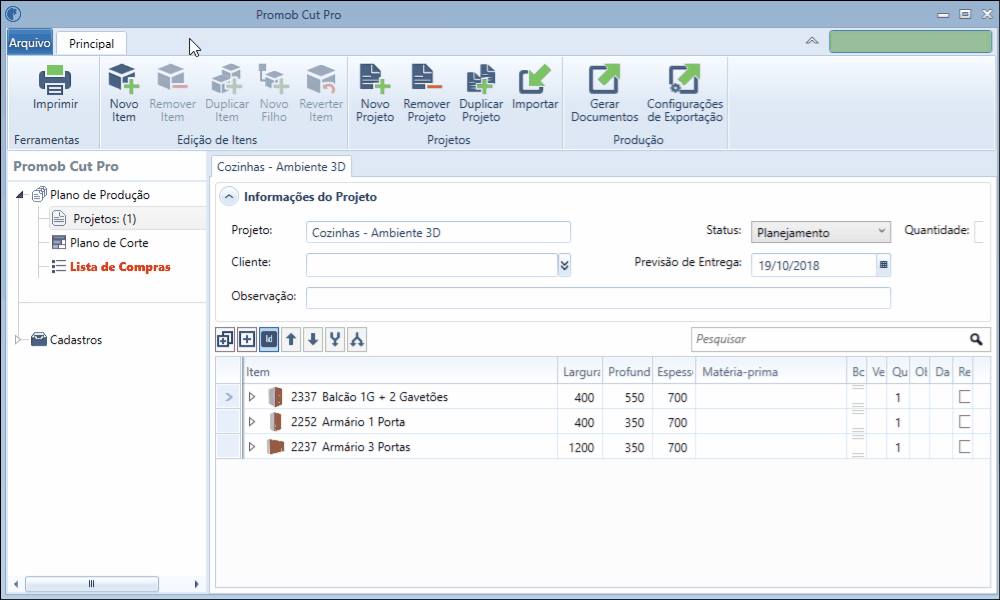Click the sidebar horizontal scrollbar thumb
The width and height of the screenshot is (1000, 600).
91,583
